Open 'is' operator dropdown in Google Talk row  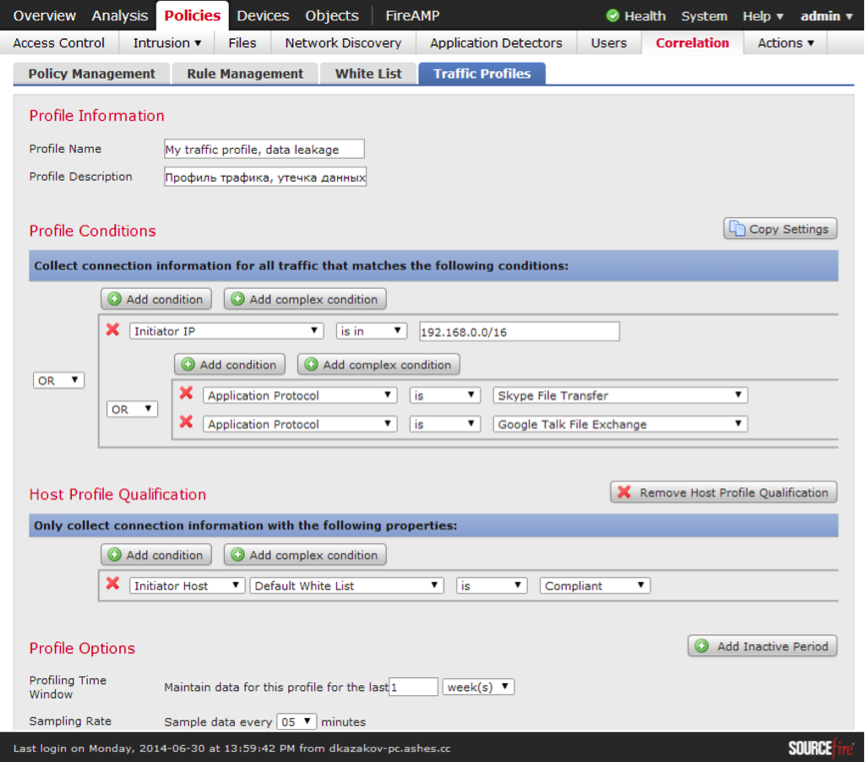pyautogui.click(x=445, y=424)
